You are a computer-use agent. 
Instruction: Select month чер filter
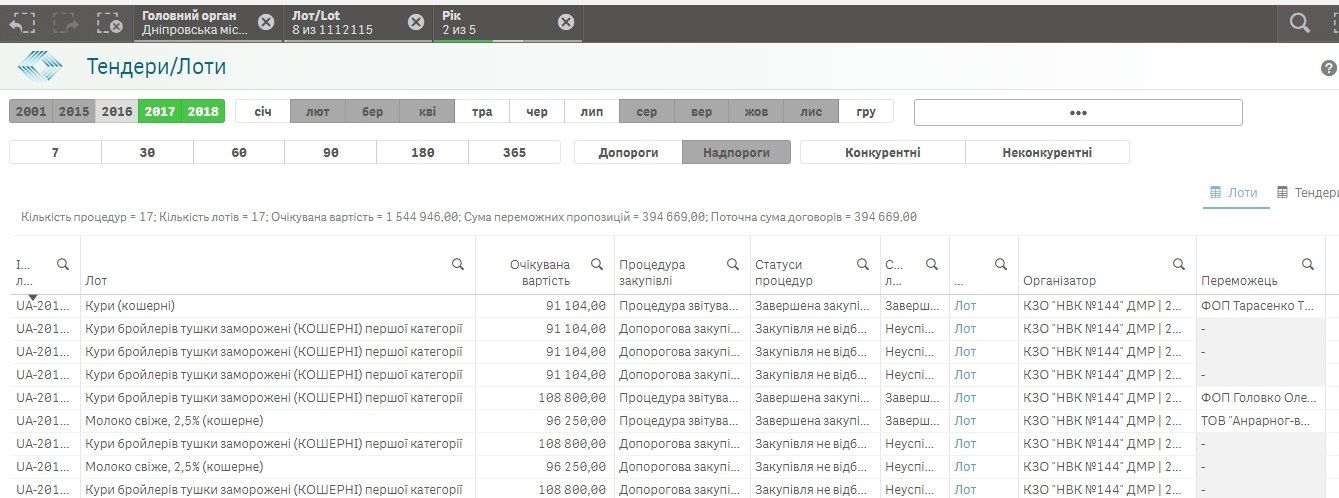click(x=537, y=112)
